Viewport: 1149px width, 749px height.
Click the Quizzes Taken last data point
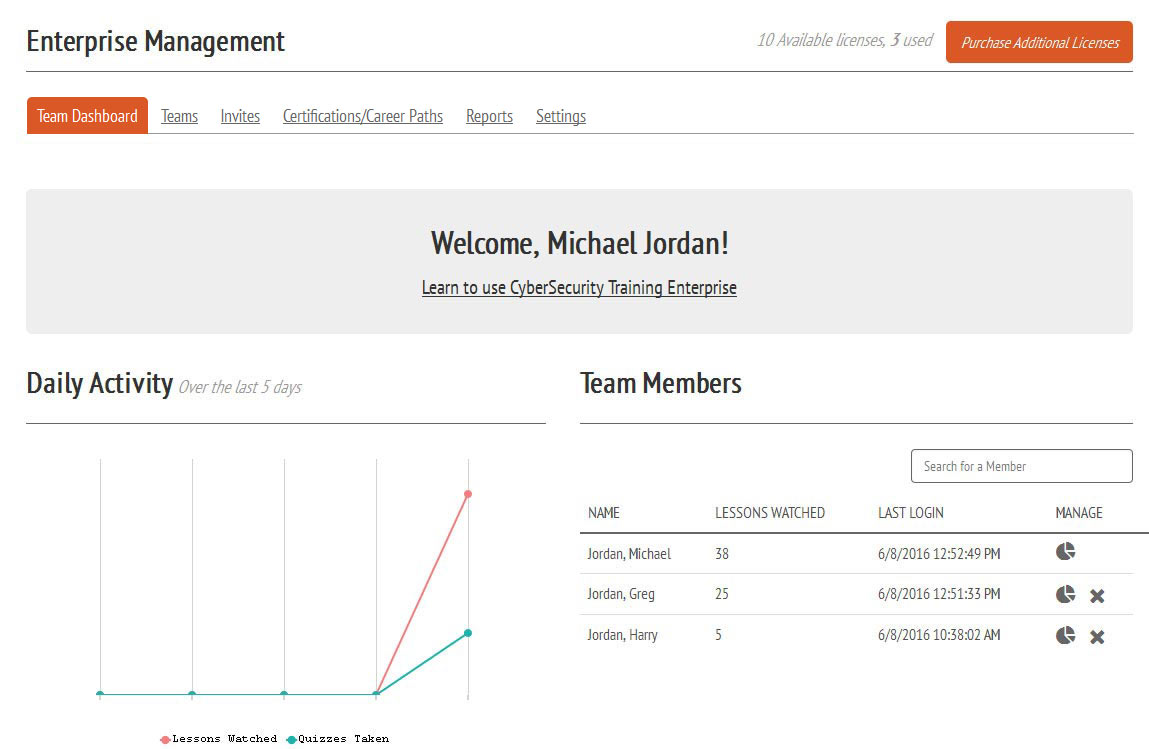point(467,633)
